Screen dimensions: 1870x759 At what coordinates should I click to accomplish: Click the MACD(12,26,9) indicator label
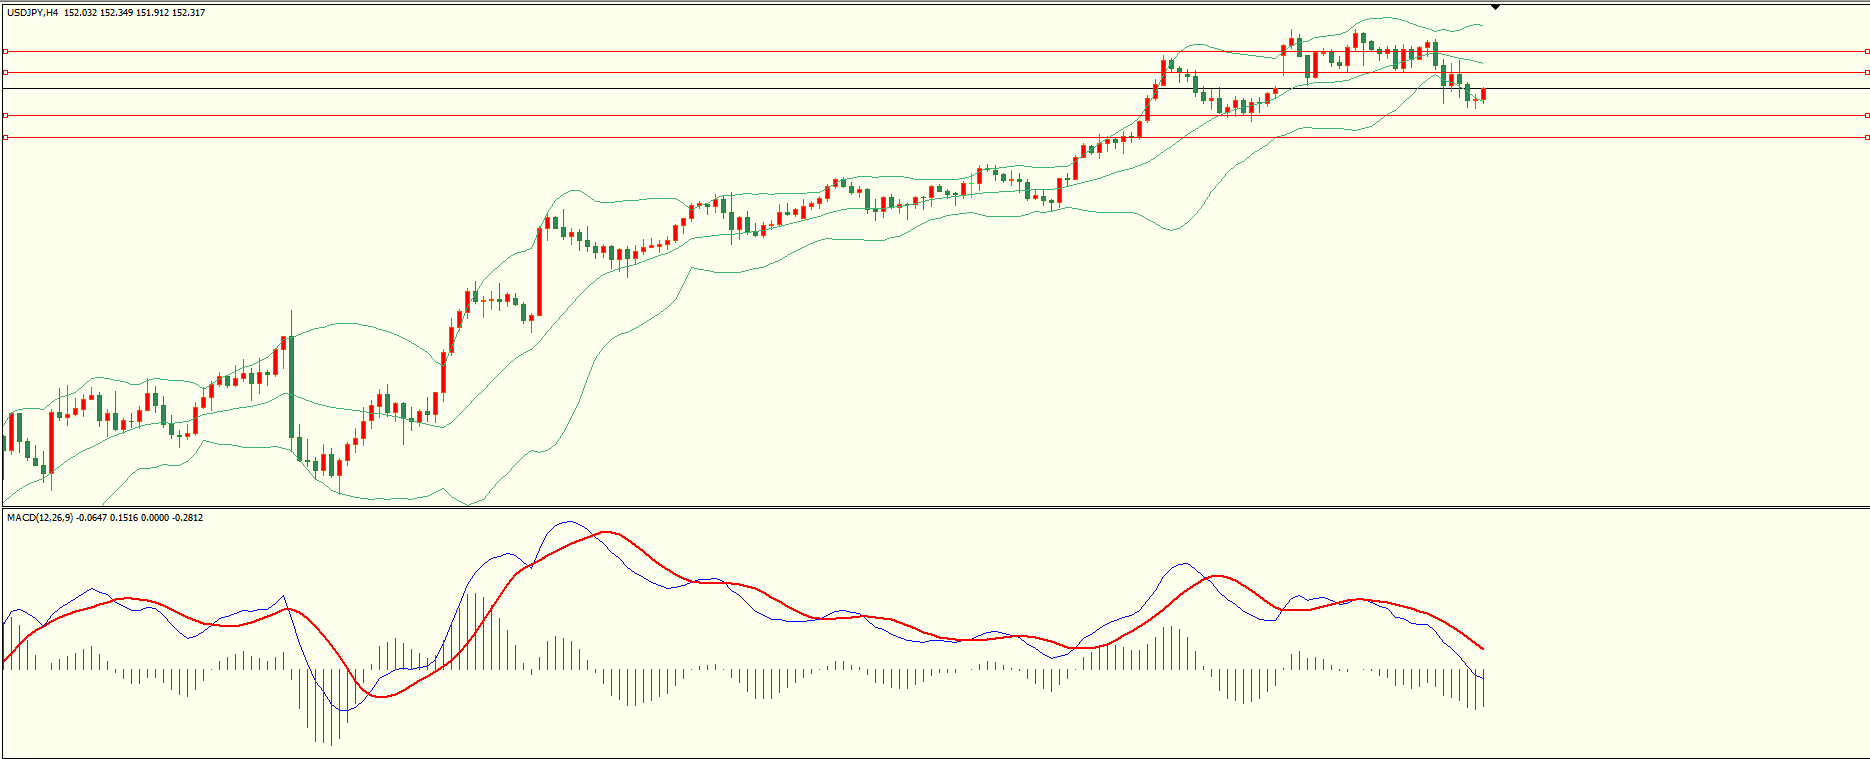(40, 518)
